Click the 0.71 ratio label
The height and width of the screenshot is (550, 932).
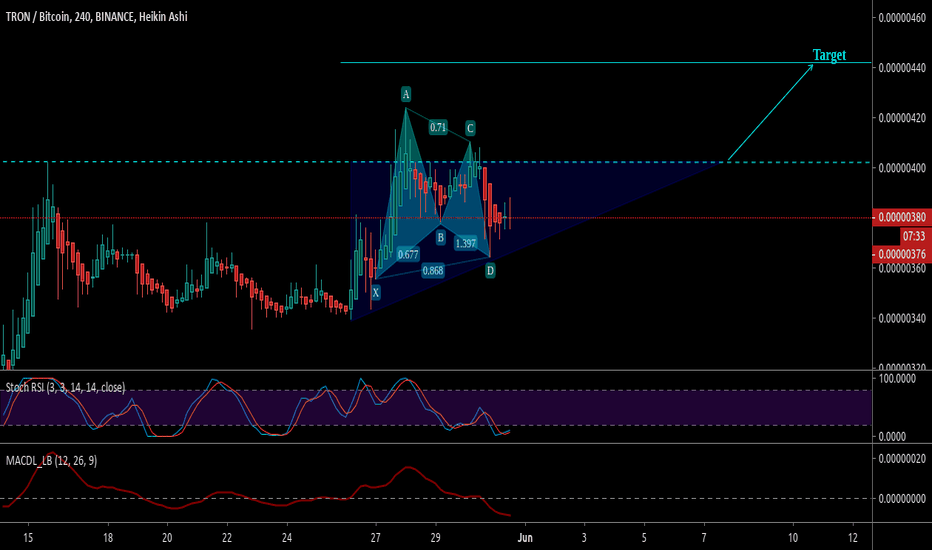pos(438,127)
